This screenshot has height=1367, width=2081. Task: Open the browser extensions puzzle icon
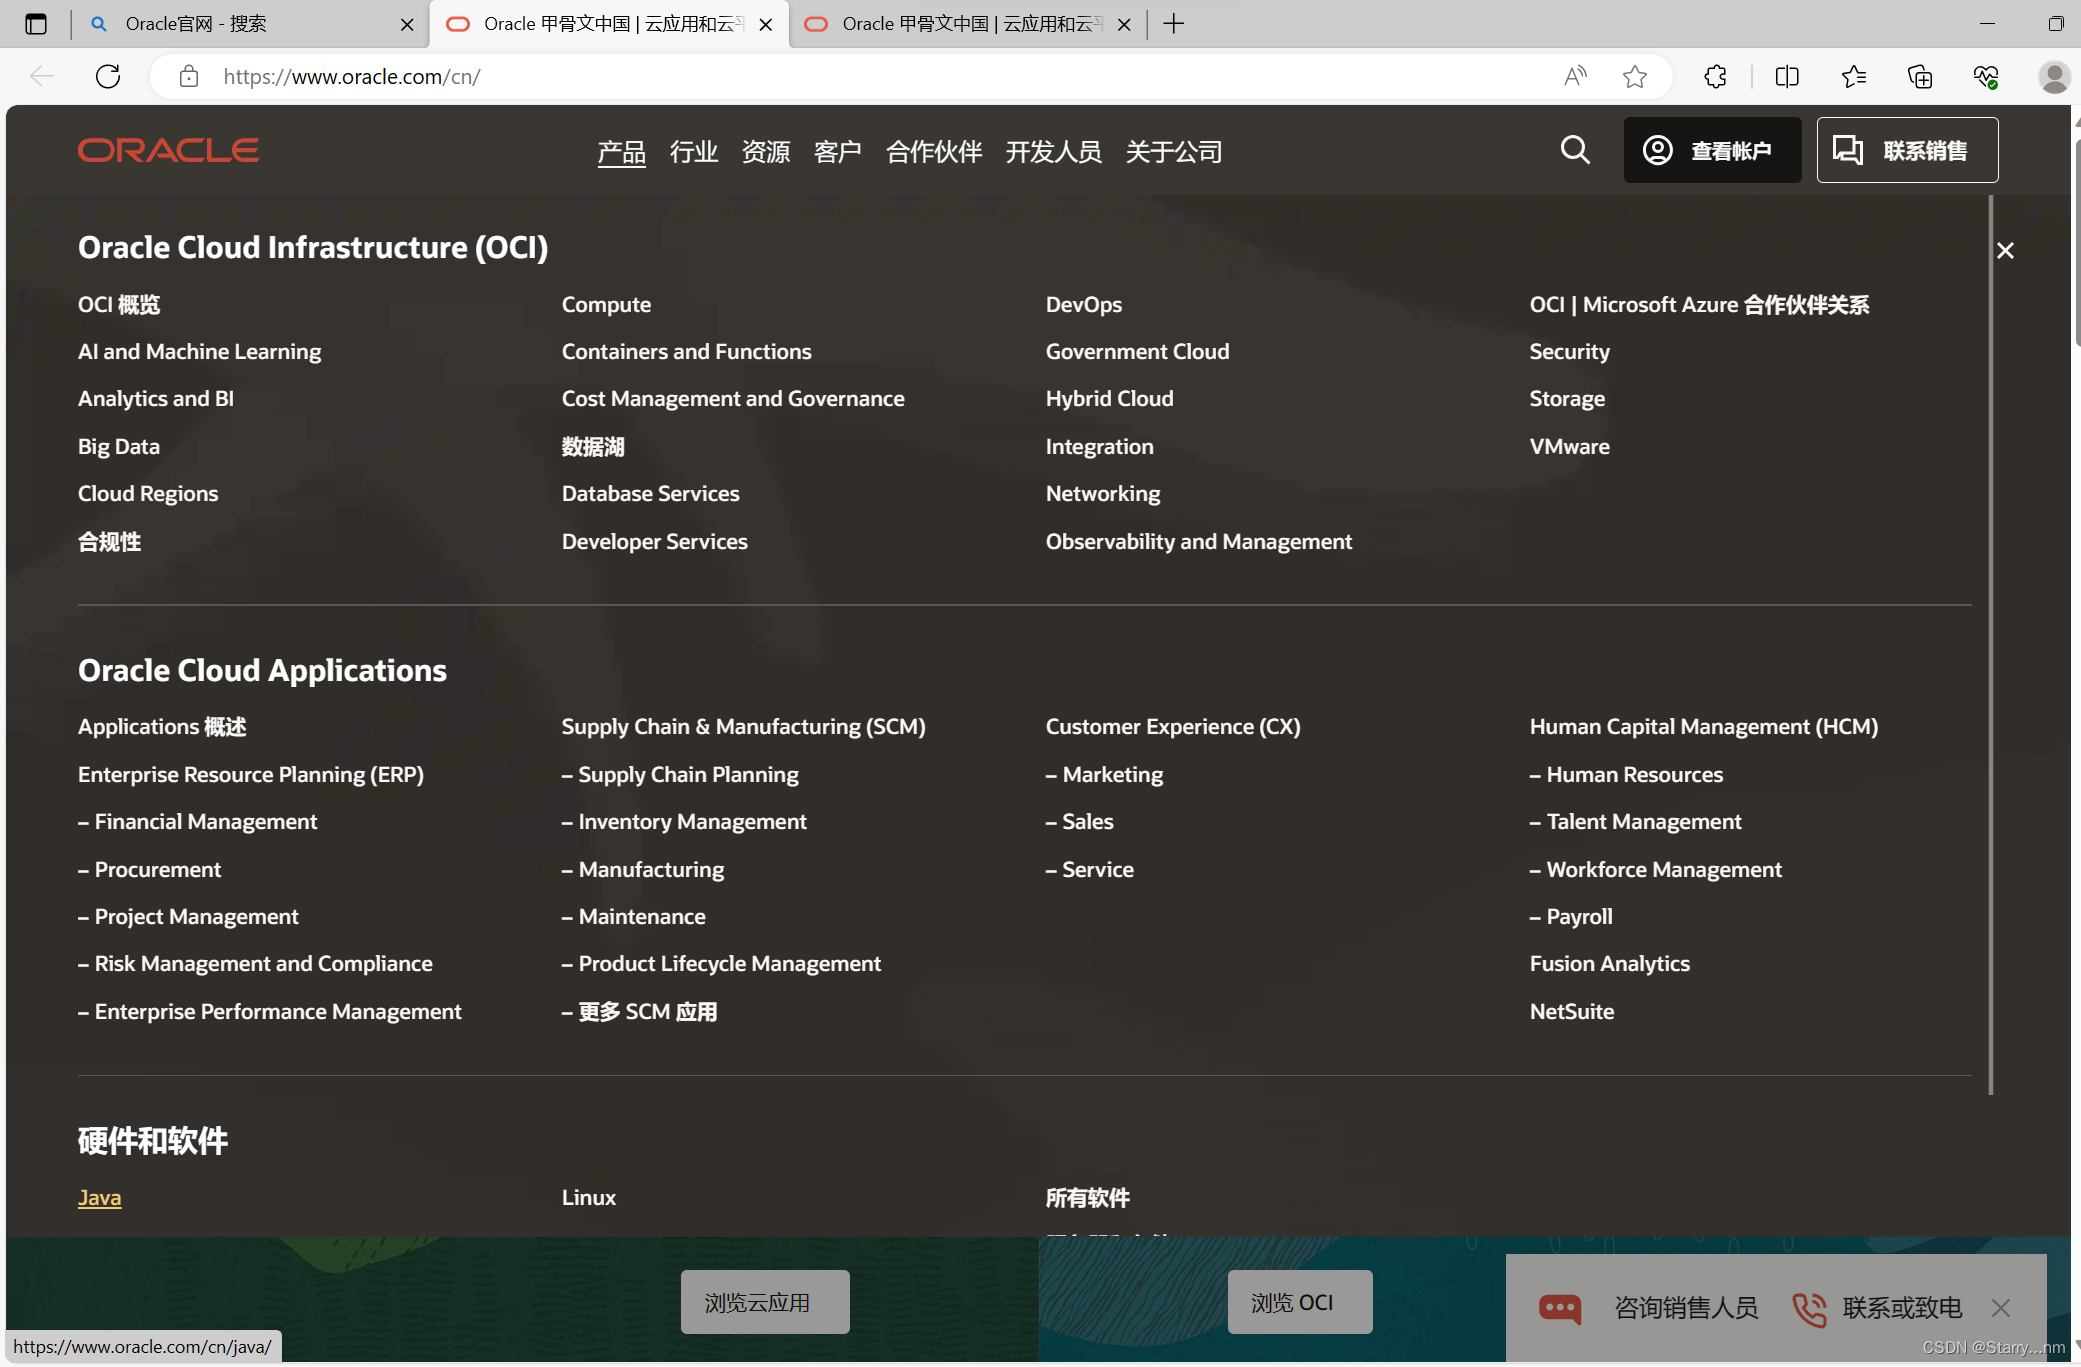pos(1716,77)
